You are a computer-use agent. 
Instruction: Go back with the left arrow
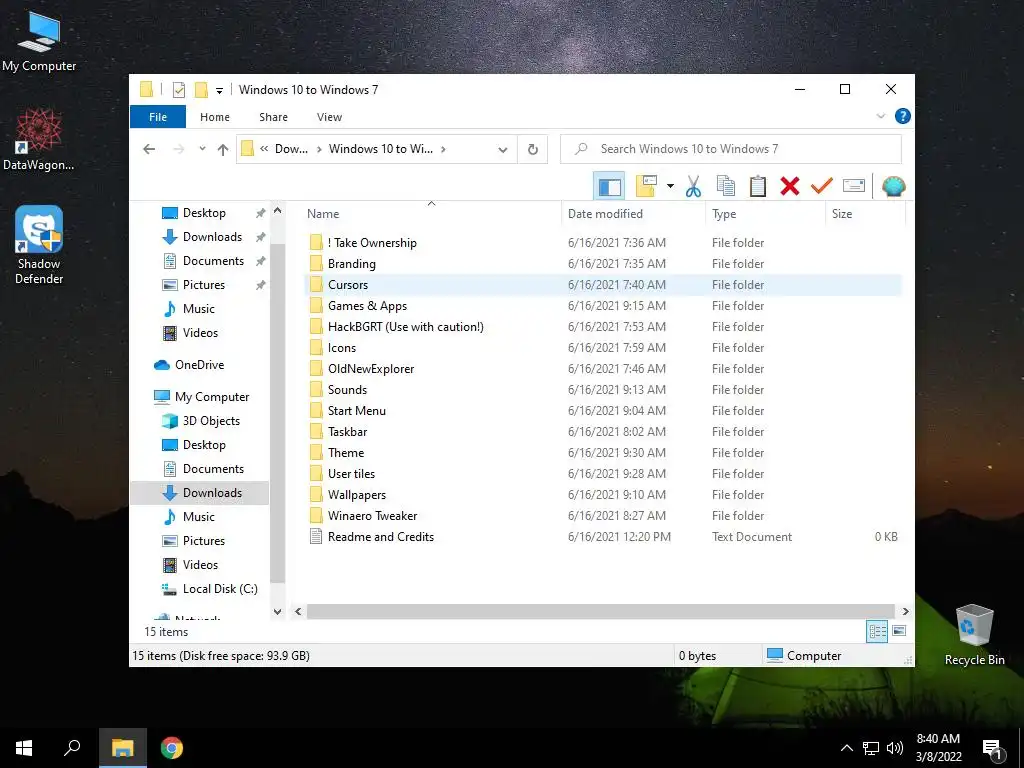pyautogui.click(x=149, y=149)
